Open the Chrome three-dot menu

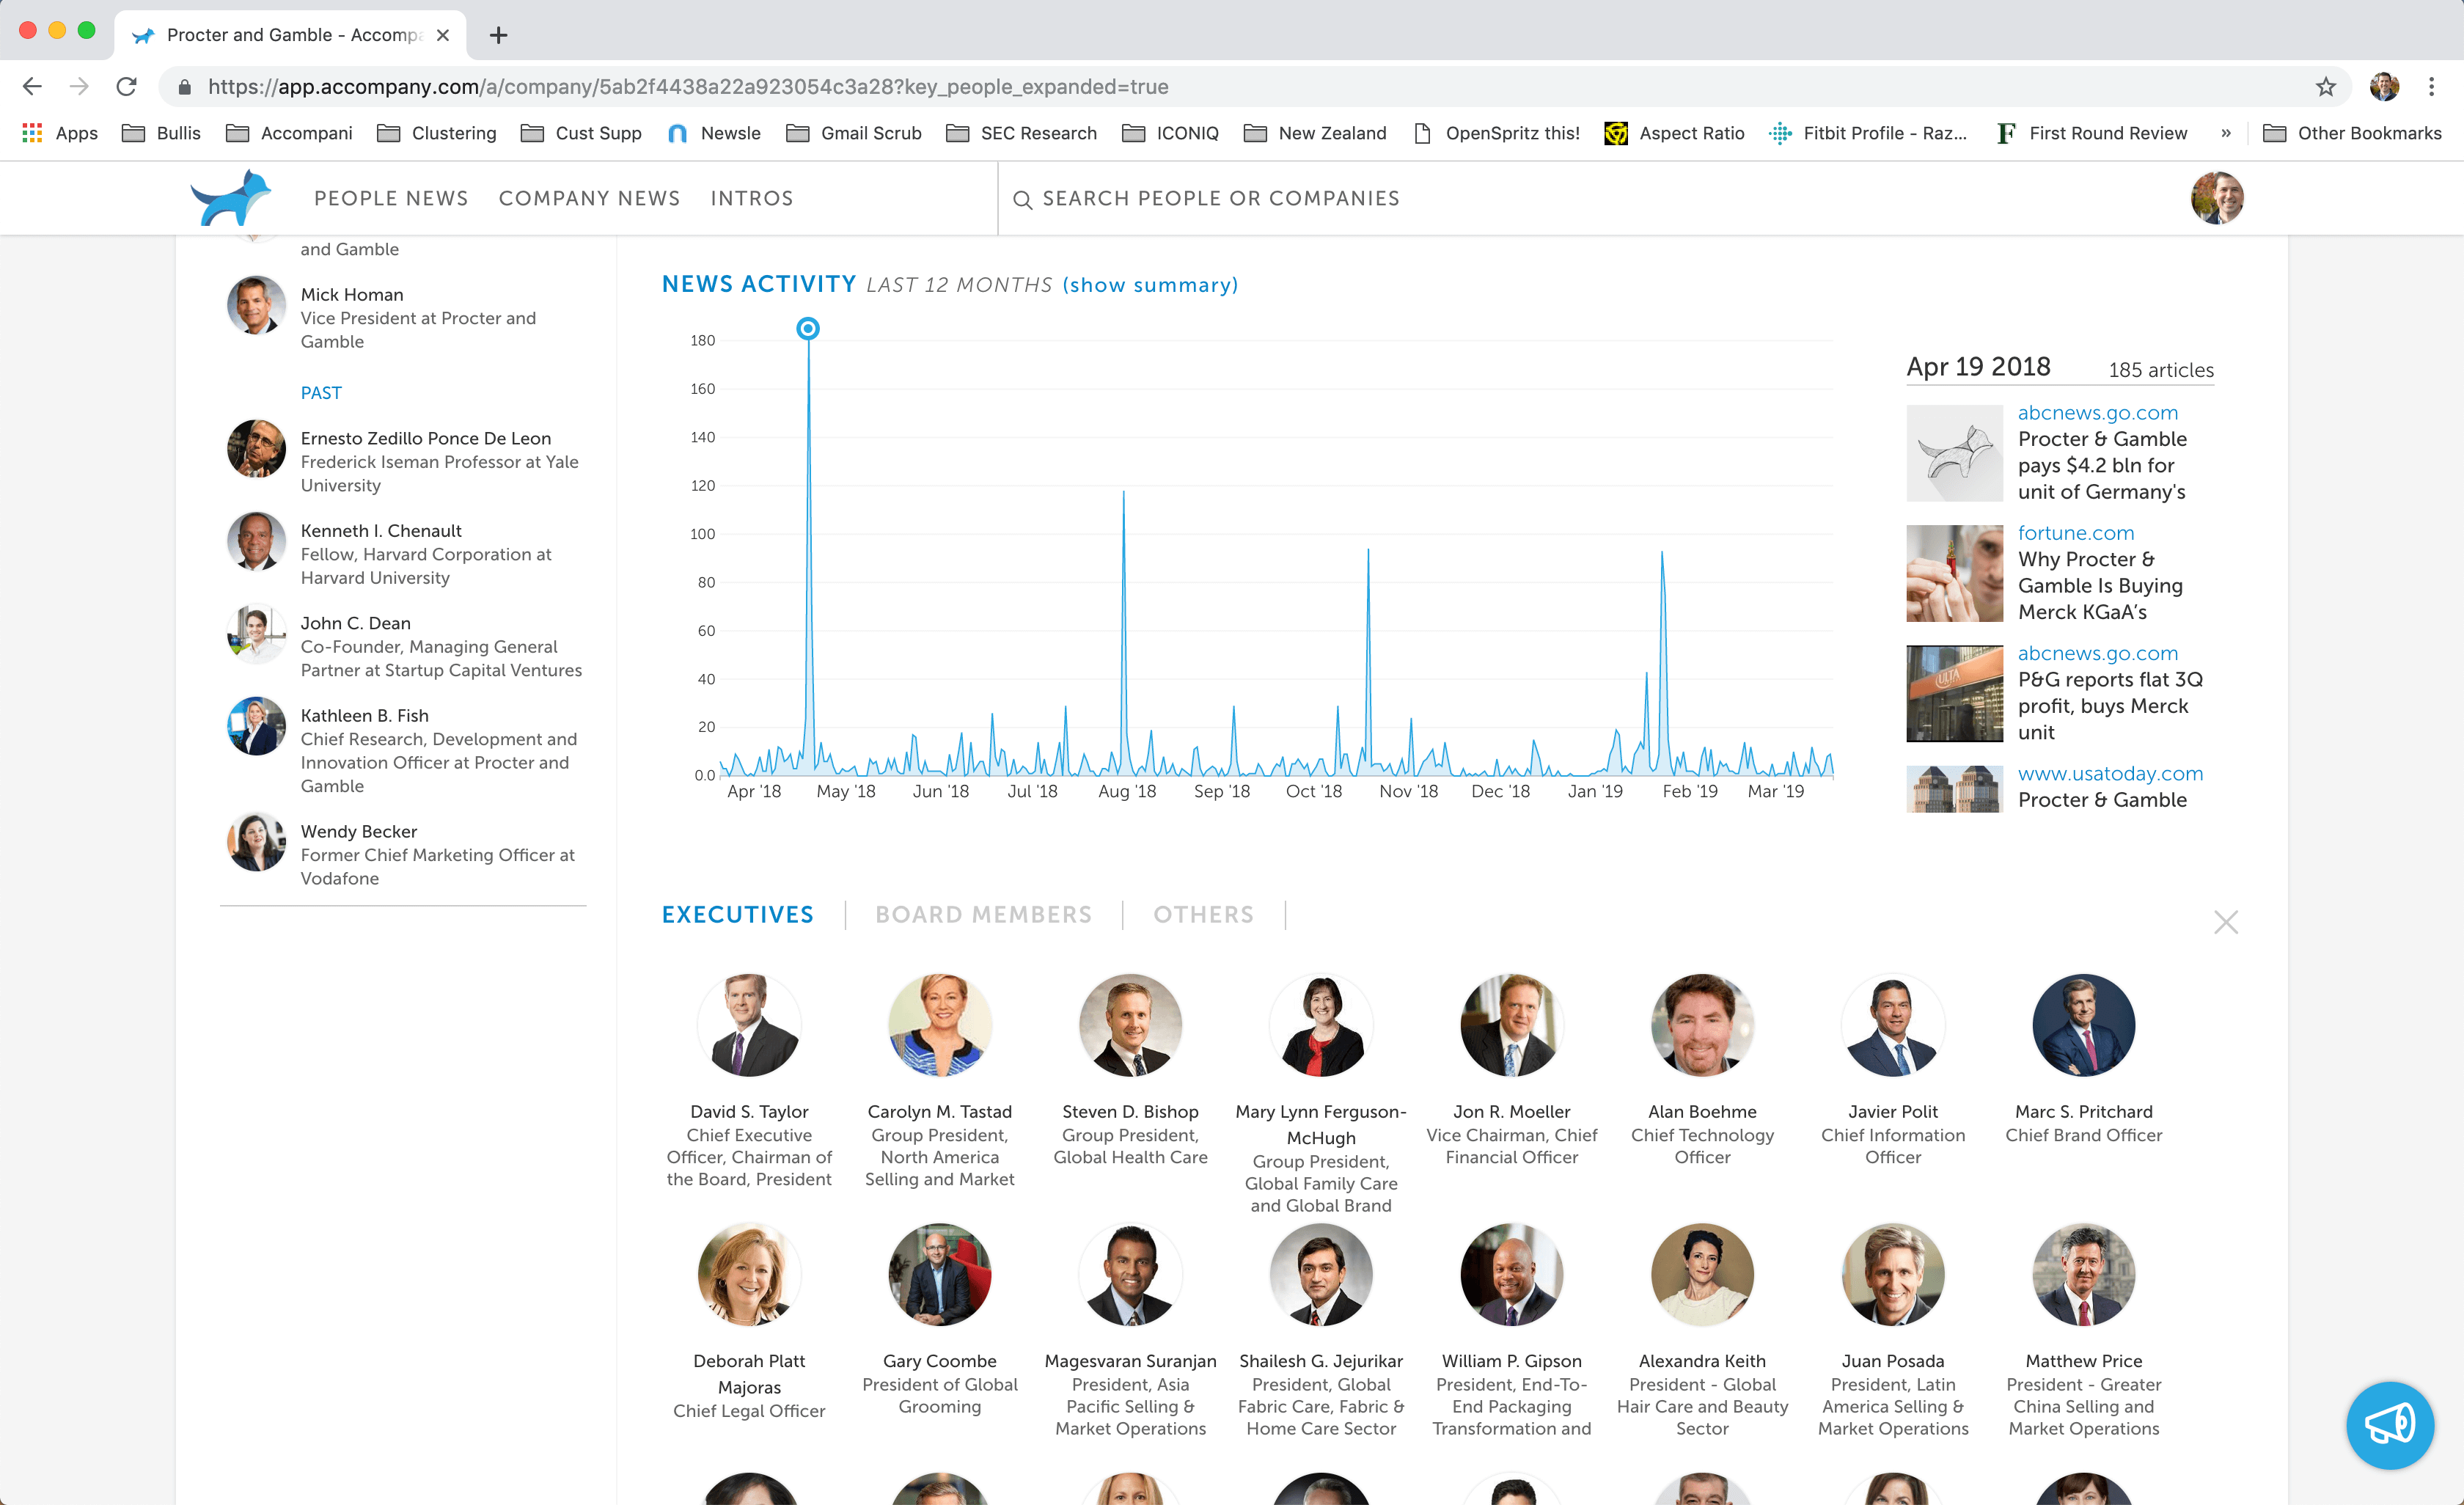click(x=2431, y=87)
